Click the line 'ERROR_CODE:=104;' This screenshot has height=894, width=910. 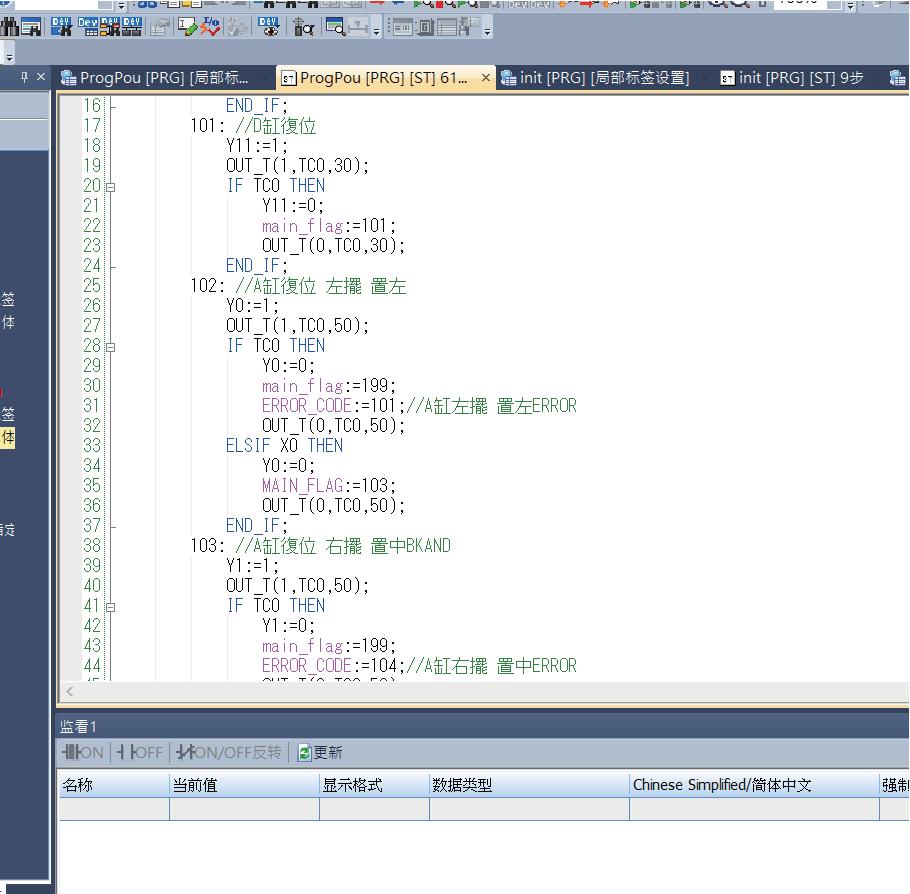point(333,666)
